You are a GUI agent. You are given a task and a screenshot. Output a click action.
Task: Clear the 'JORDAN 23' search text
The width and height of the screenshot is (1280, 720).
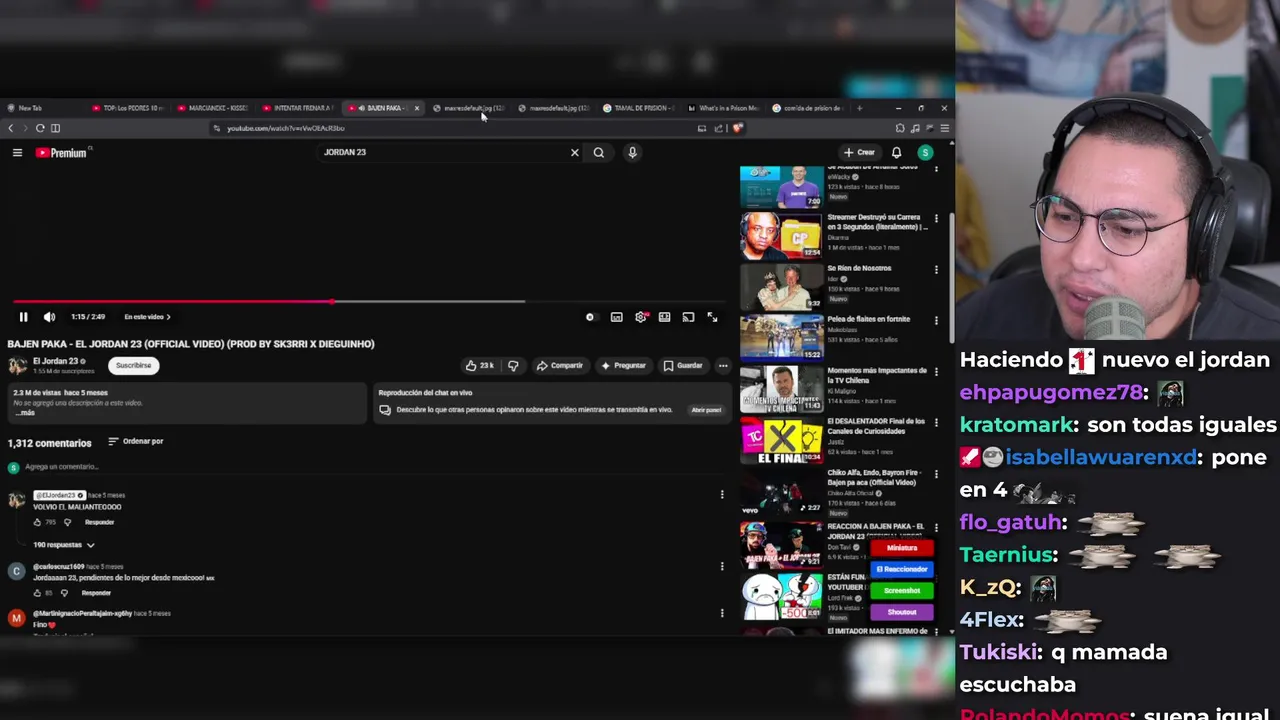pos(574,153)
